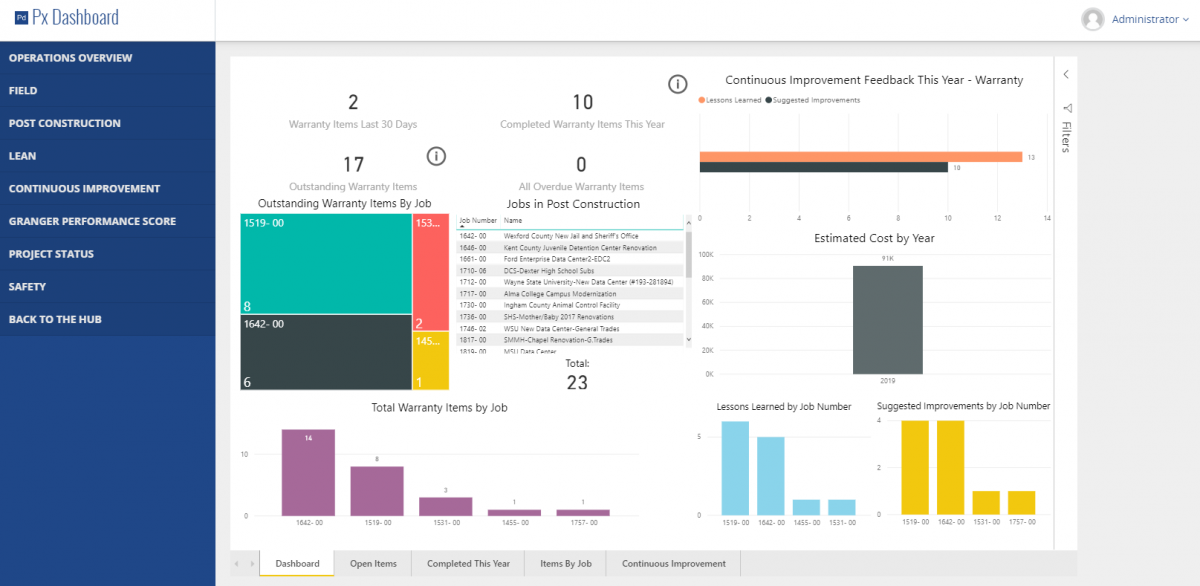
Task: Open info icon near Completed Warranty Items
Action: [678, 84]
